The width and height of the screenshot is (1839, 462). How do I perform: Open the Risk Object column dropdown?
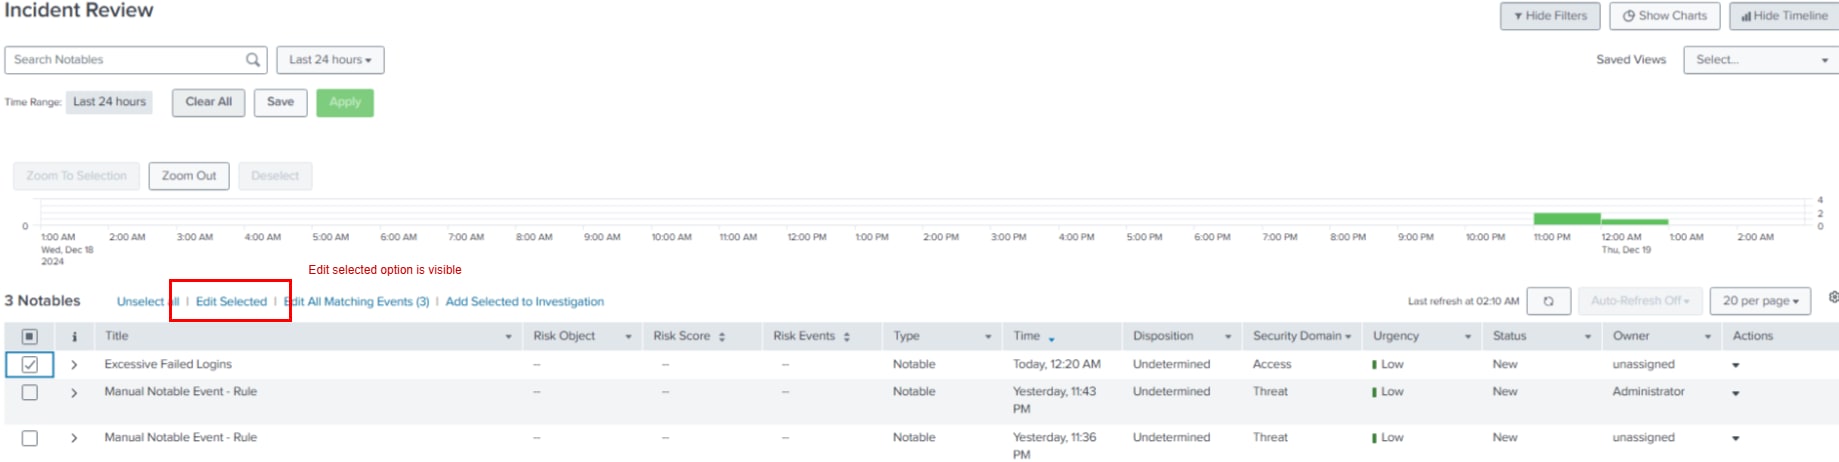[x=628, y=337]
